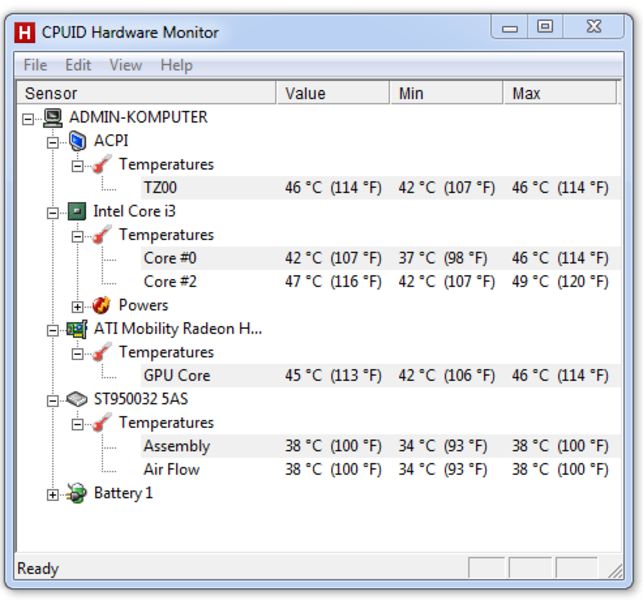Select the Powers label
643x600 pixels.
tap(143, 305)
